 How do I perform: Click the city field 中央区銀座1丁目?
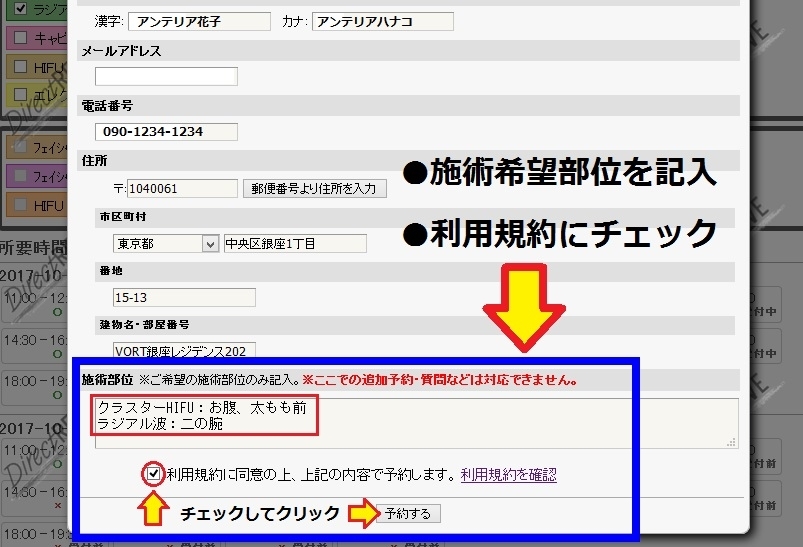295,243
